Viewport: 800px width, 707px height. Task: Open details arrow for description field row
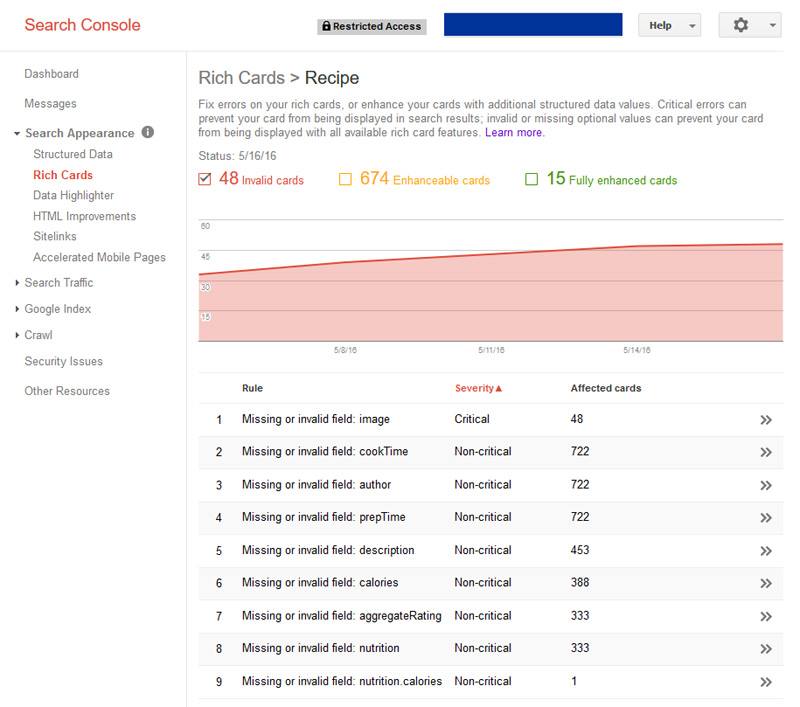pyautogui.click(x=766, y=550)
